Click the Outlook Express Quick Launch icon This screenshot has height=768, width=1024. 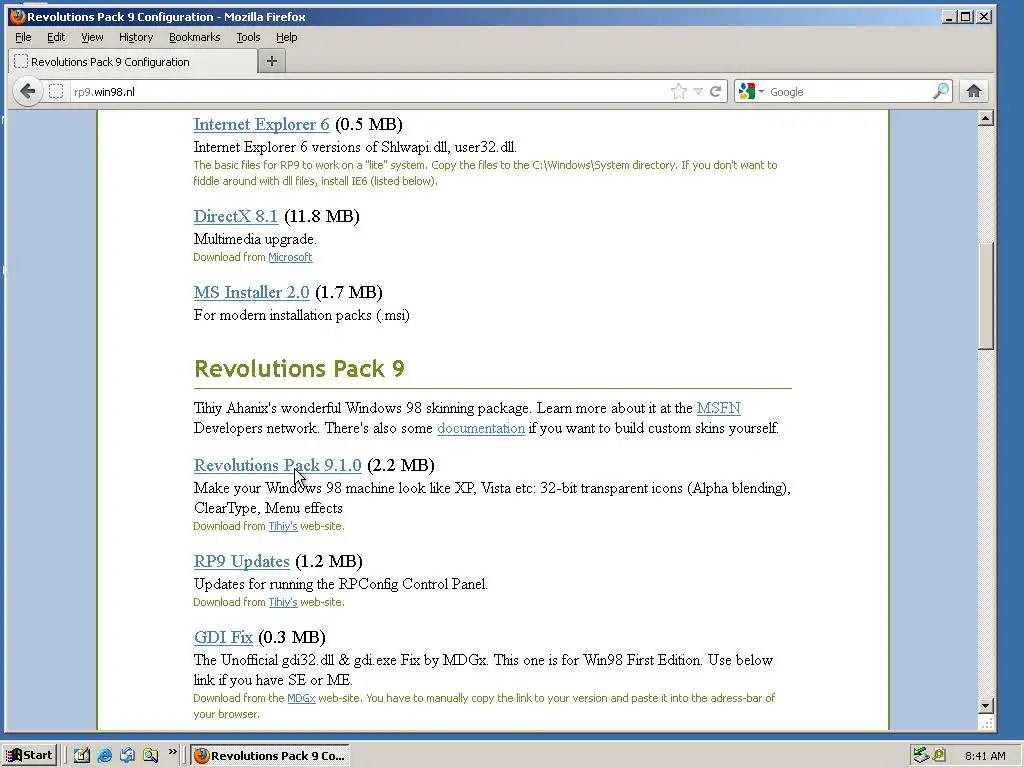point(127,755)
